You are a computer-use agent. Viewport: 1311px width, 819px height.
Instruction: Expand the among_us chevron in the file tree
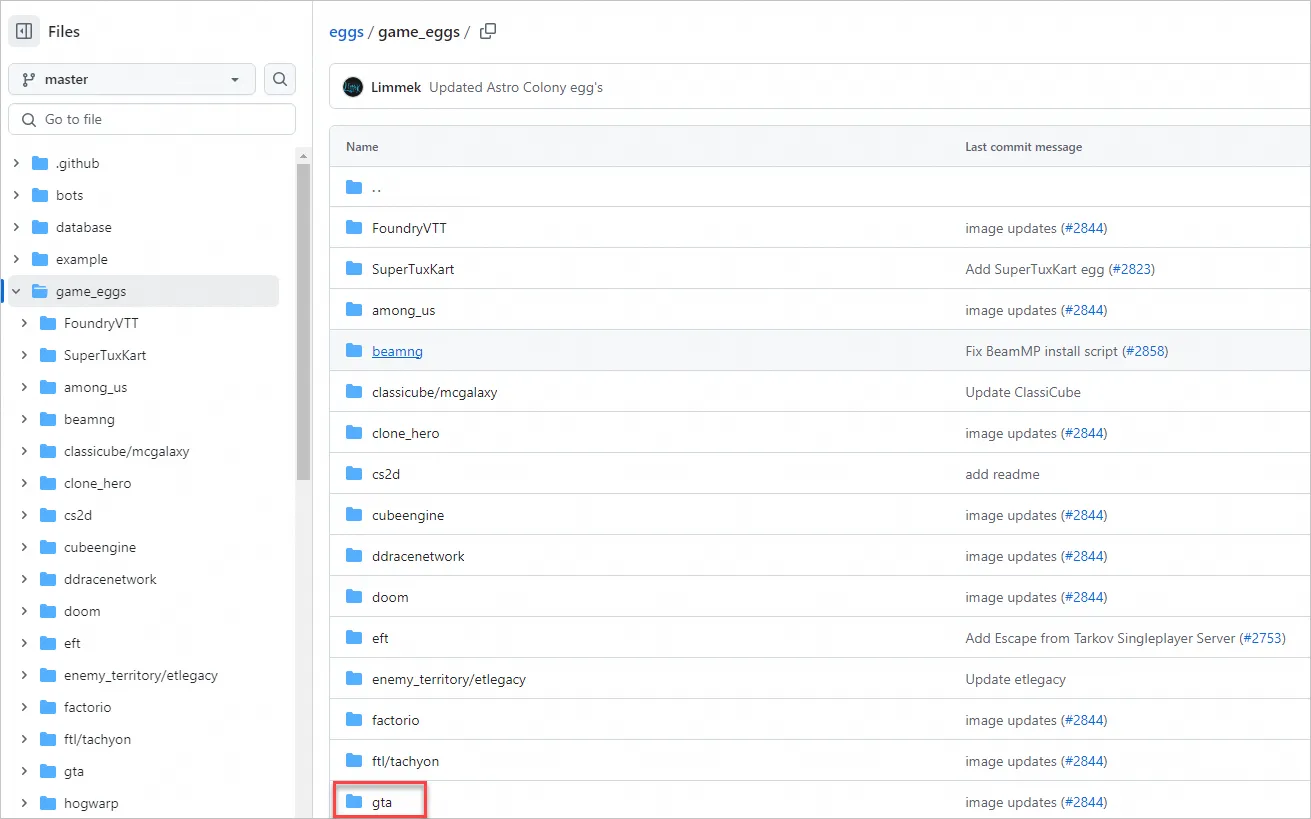point(25,387)
